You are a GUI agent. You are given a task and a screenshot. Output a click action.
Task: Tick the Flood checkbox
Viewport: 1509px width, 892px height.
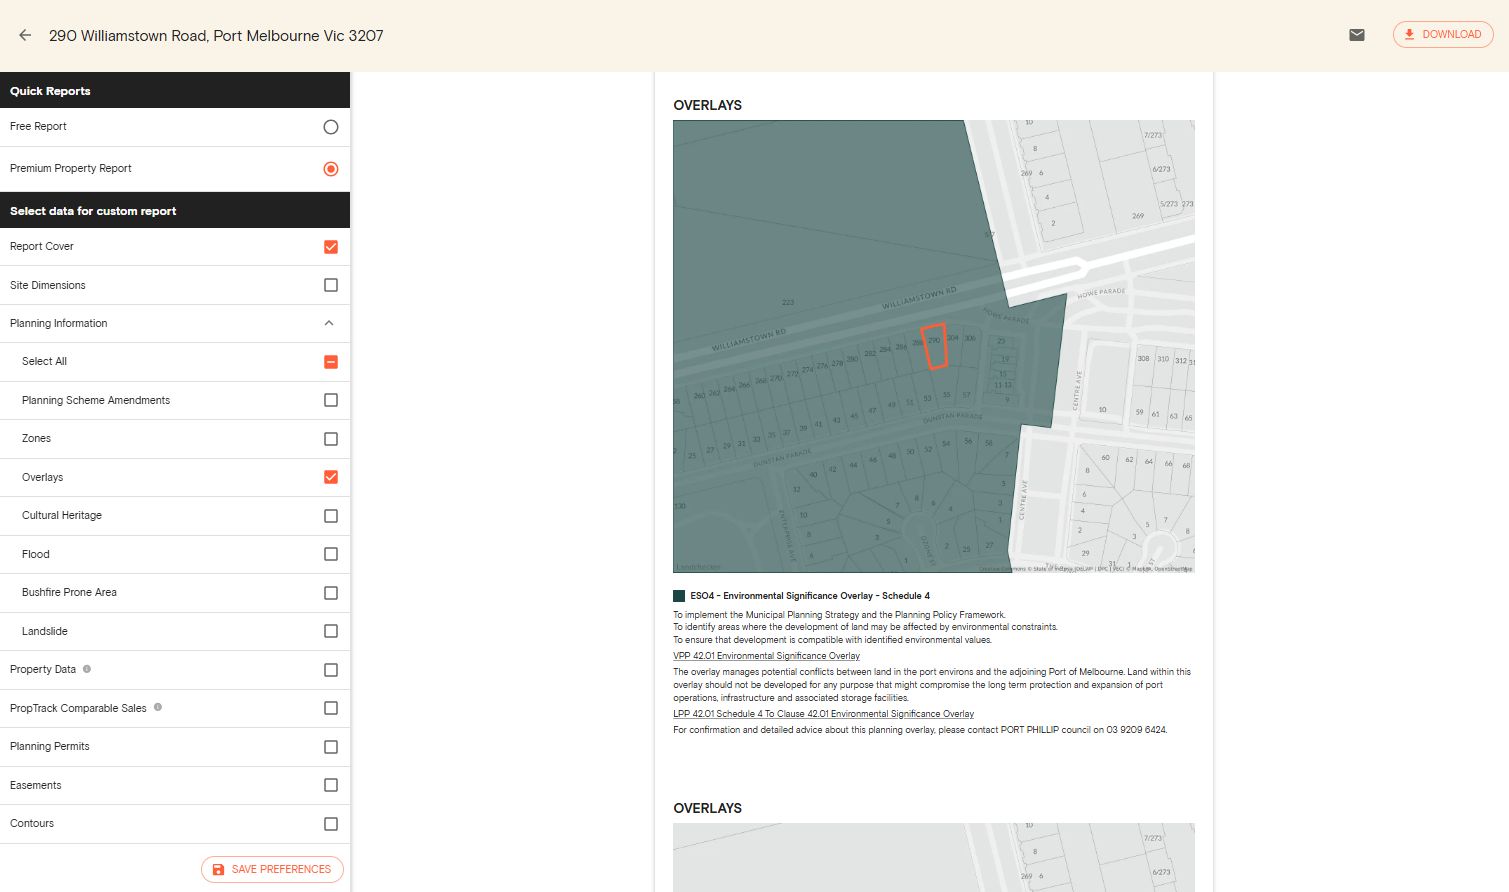331,554
